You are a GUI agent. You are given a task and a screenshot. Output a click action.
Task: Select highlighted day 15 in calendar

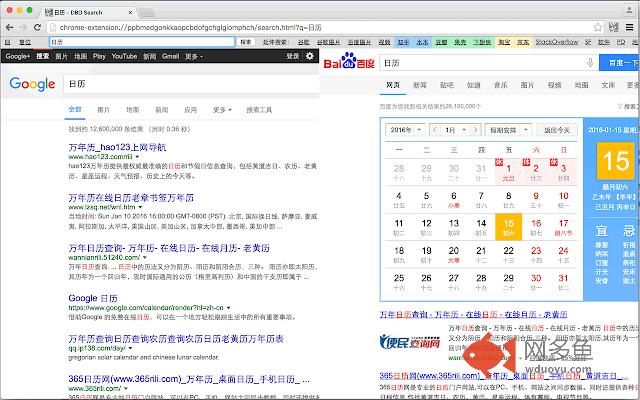pyautogui.click(x=509, y=227)
